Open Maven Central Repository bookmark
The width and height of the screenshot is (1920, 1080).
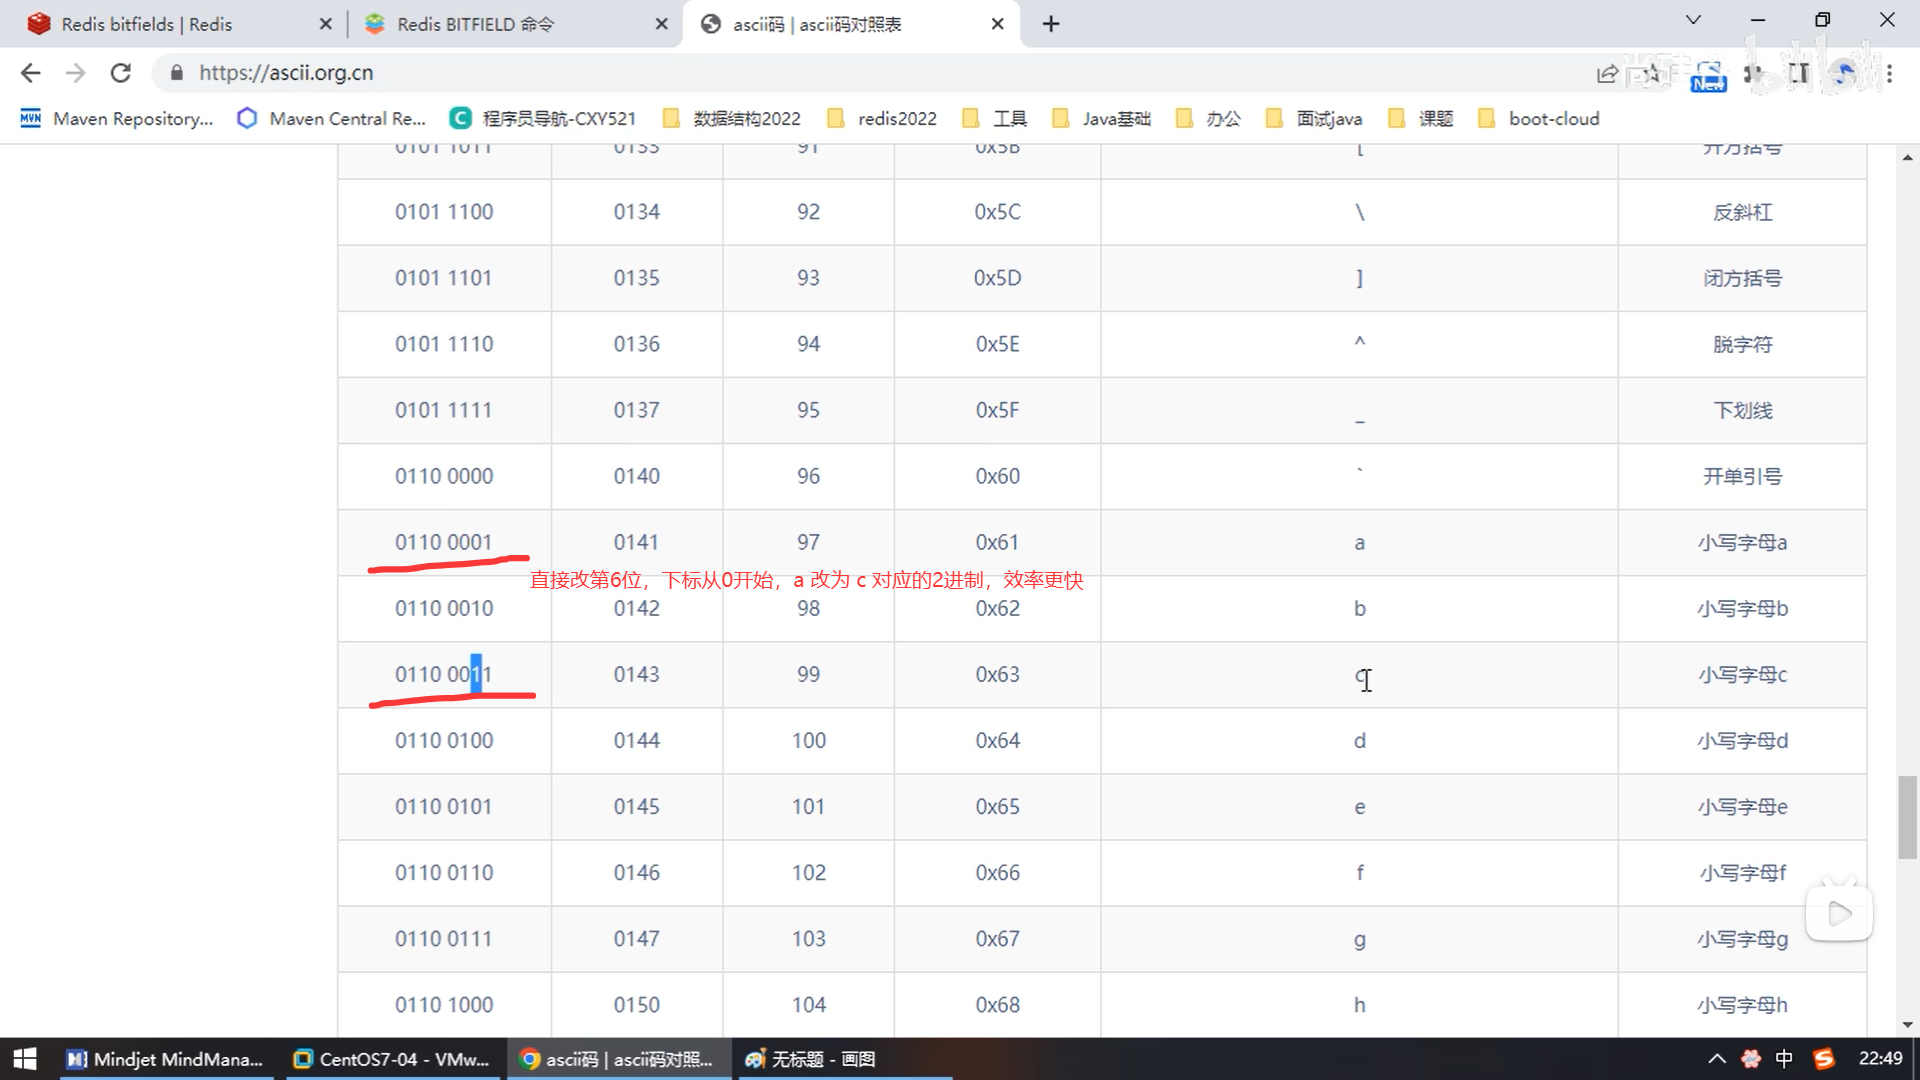click(332, 119)
